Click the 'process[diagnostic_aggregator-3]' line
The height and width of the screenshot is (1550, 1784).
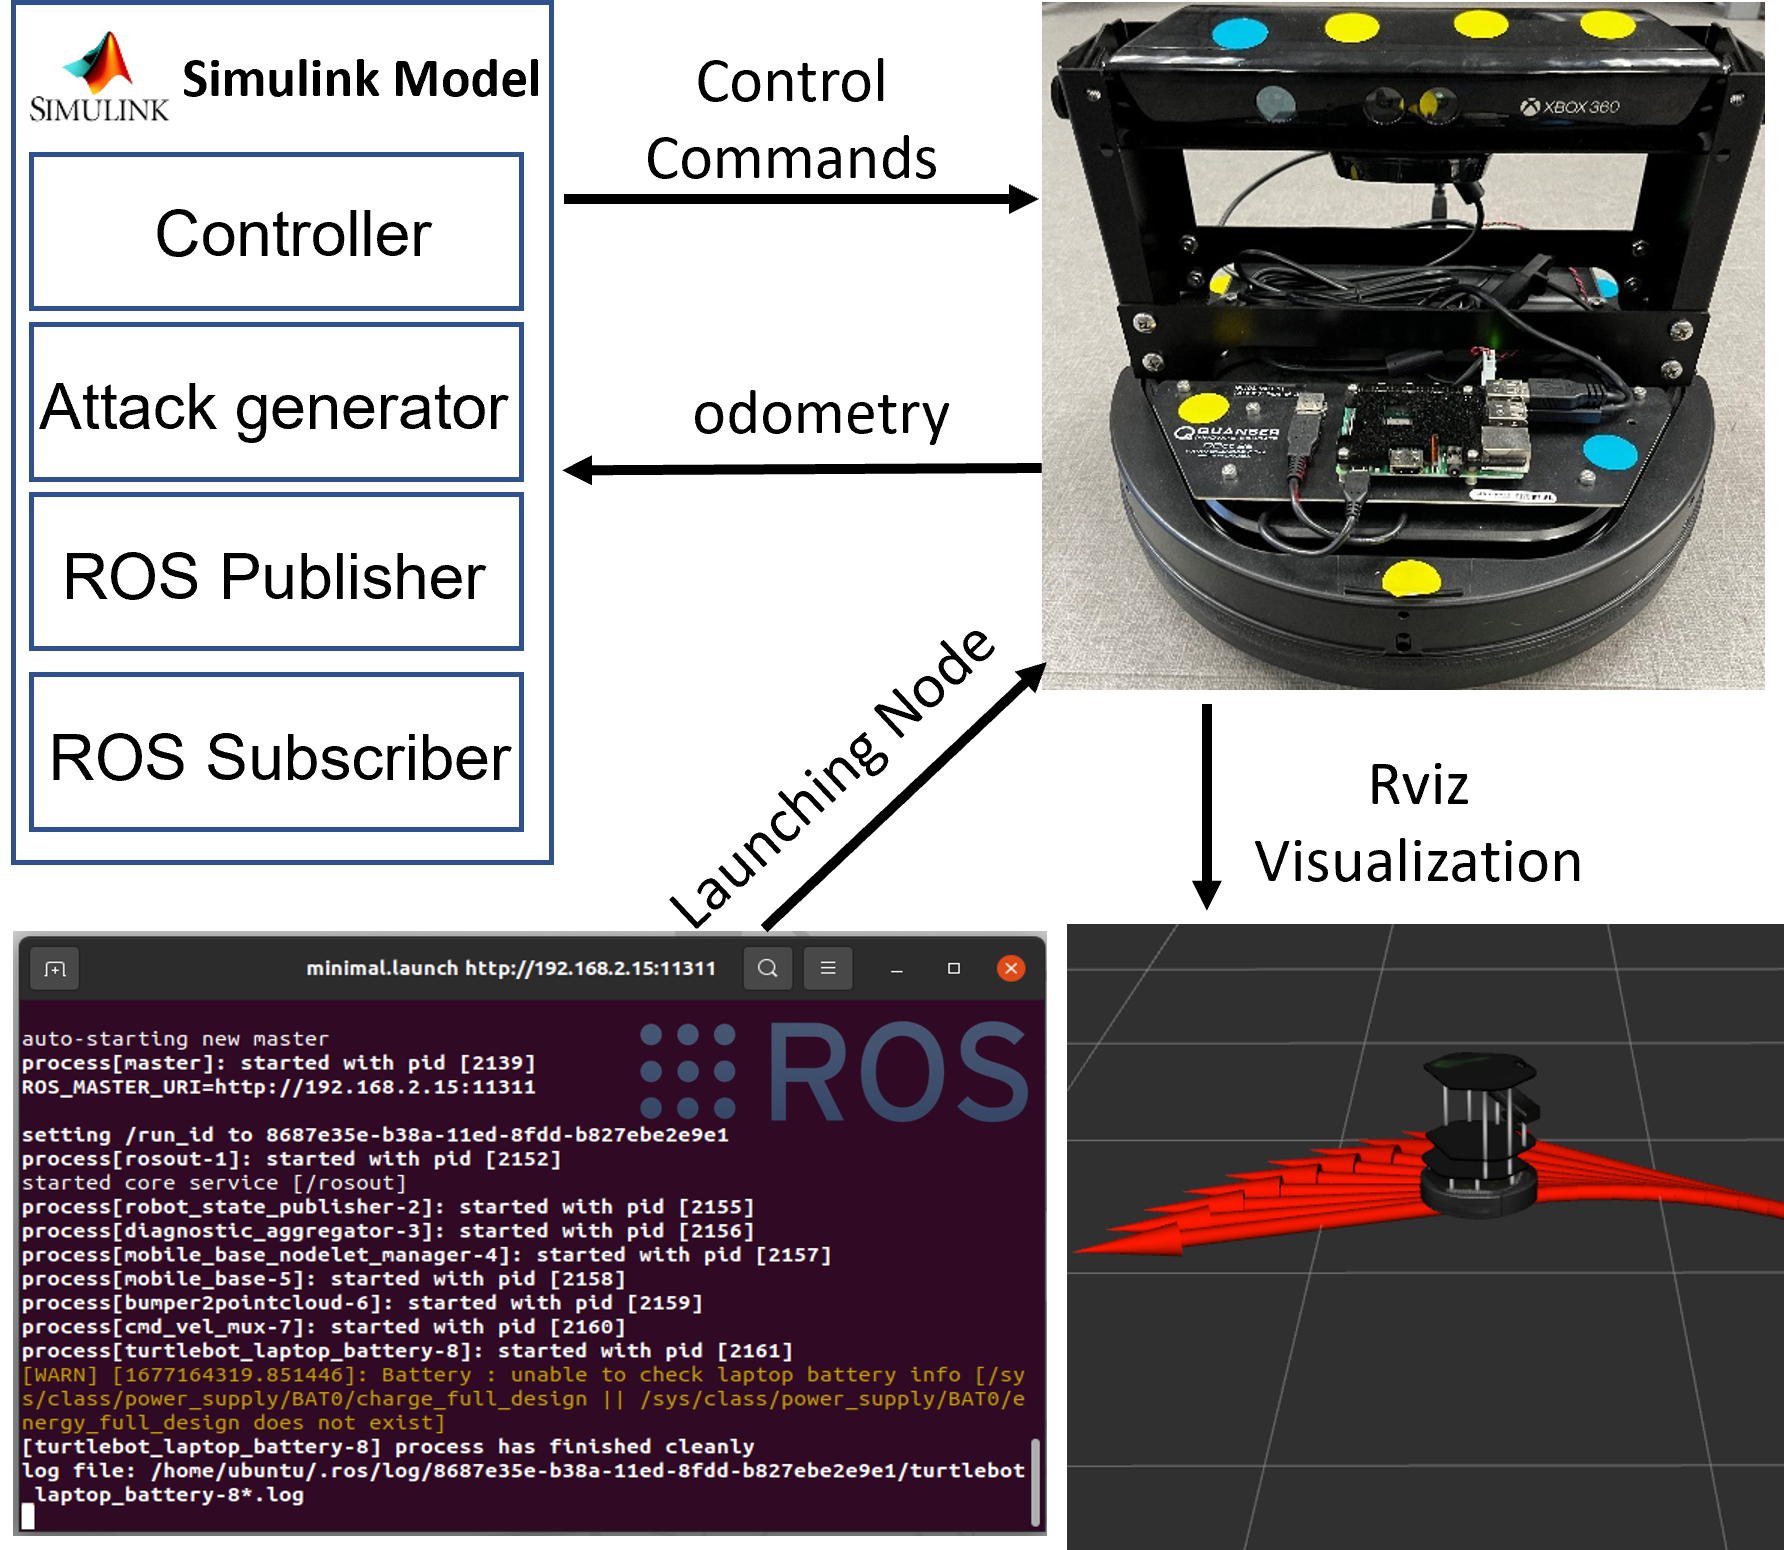coord(388,1231)
